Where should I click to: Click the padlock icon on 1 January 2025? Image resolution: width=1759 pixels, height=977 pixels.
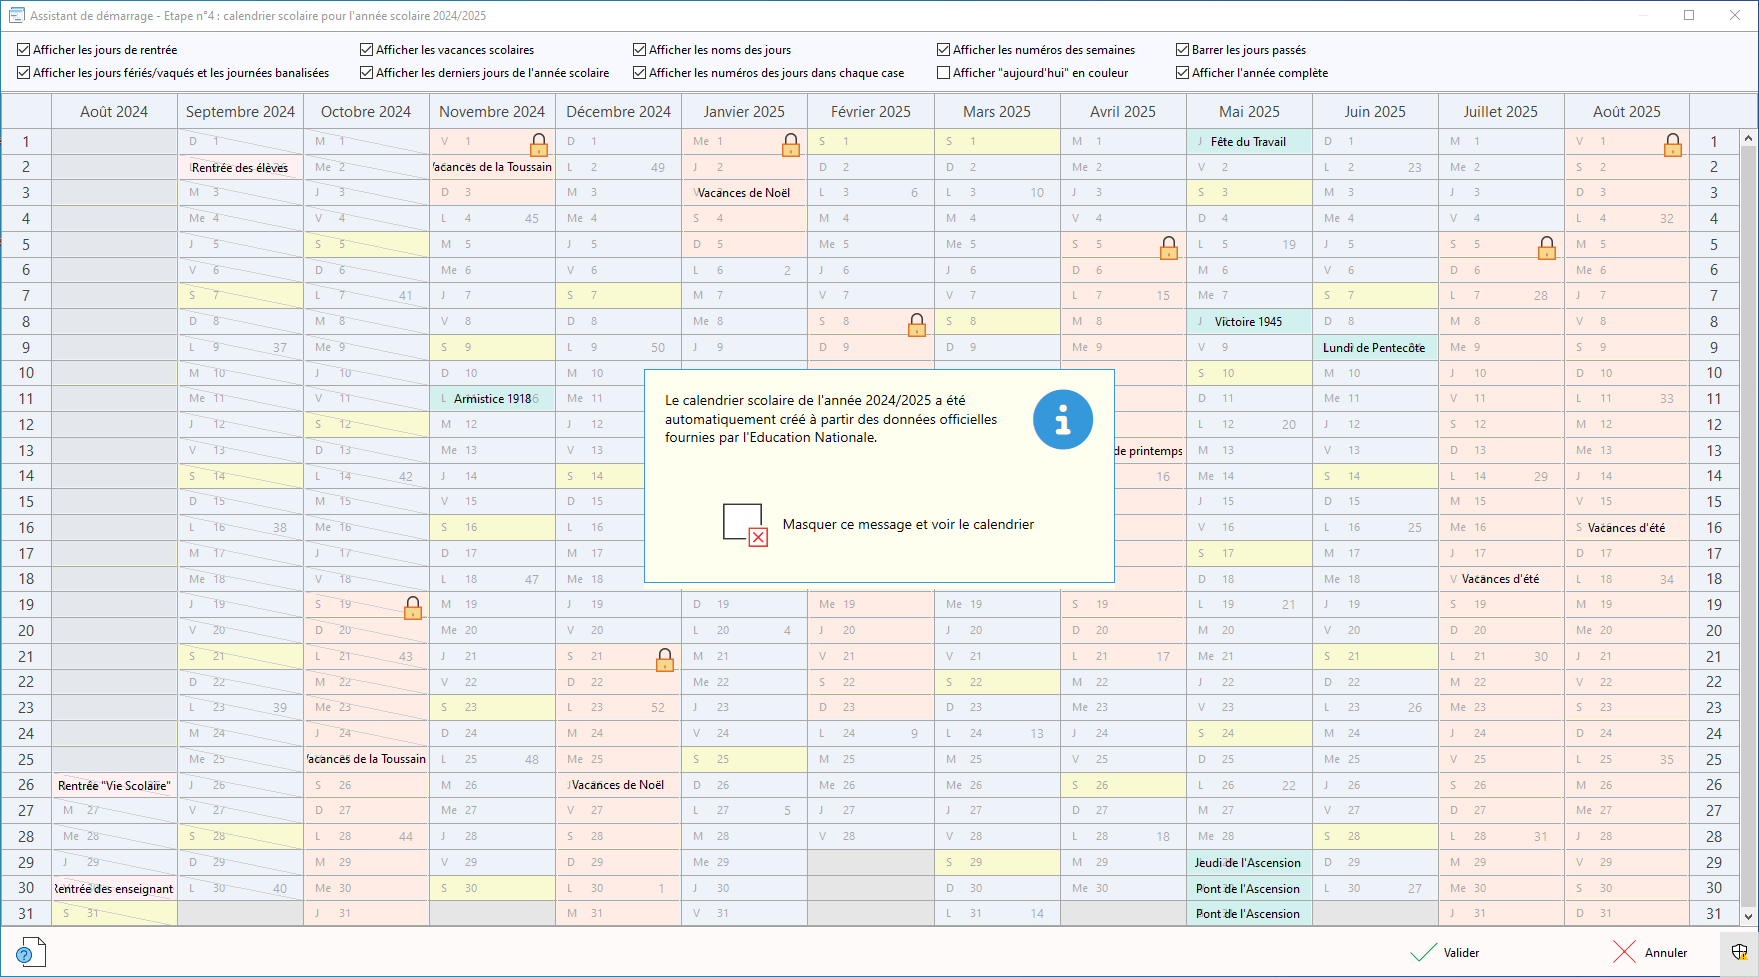point(791,146)
